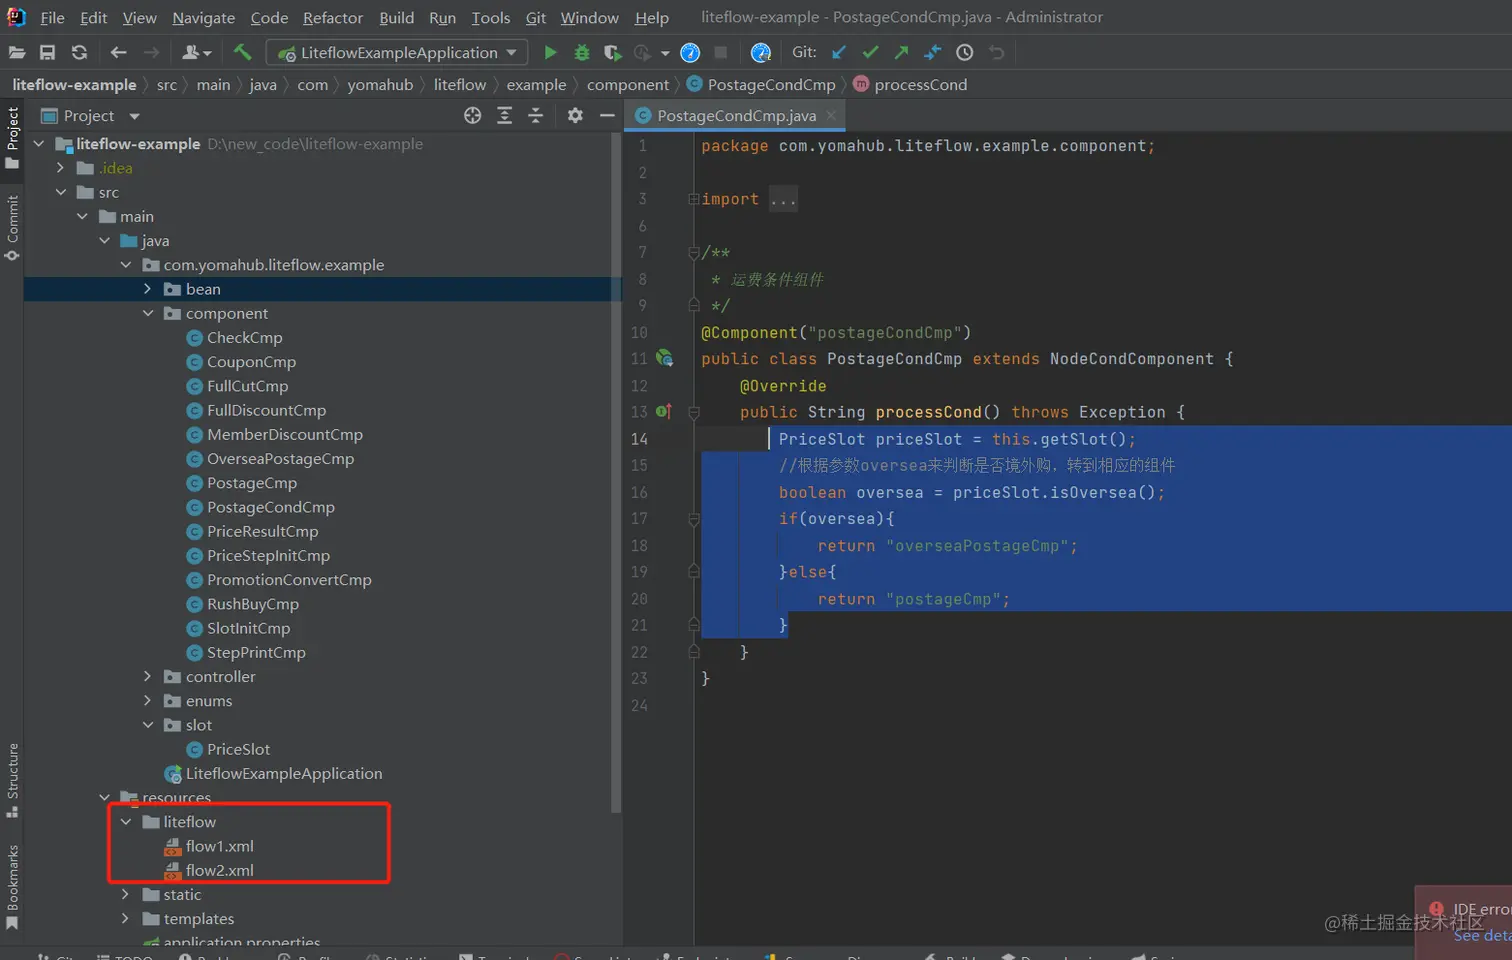Expand the controller folder
Viewport: 1512px width, 960px height.
(x=148, y=677)
